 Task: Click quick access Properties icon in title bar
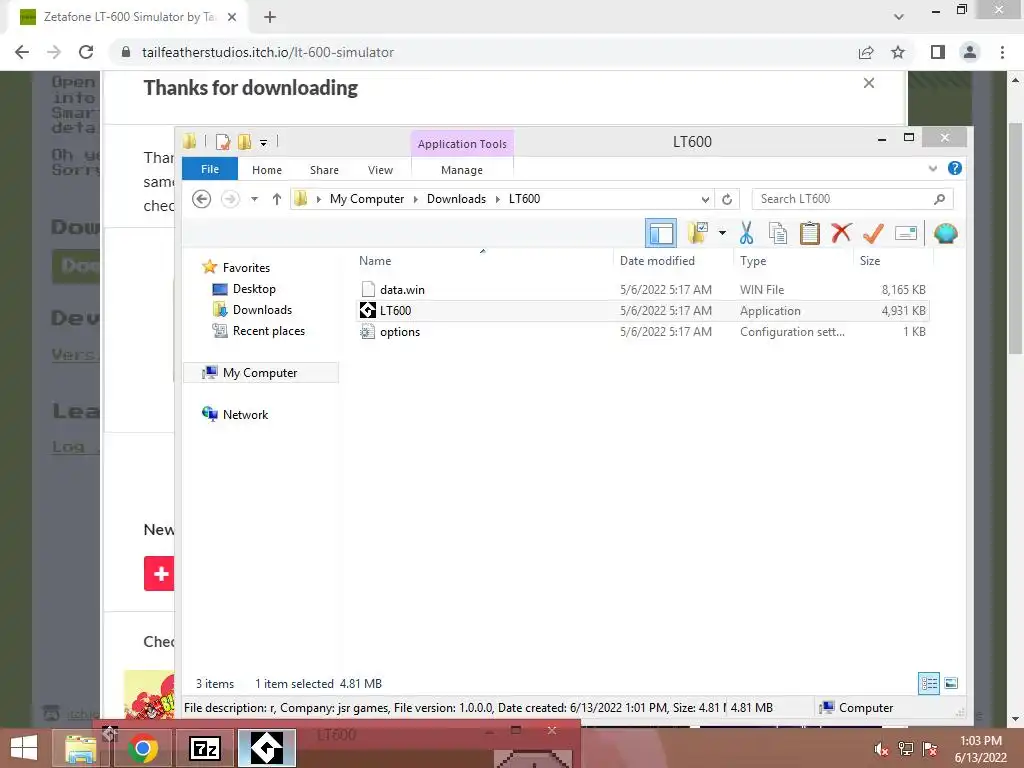point(223,141)
